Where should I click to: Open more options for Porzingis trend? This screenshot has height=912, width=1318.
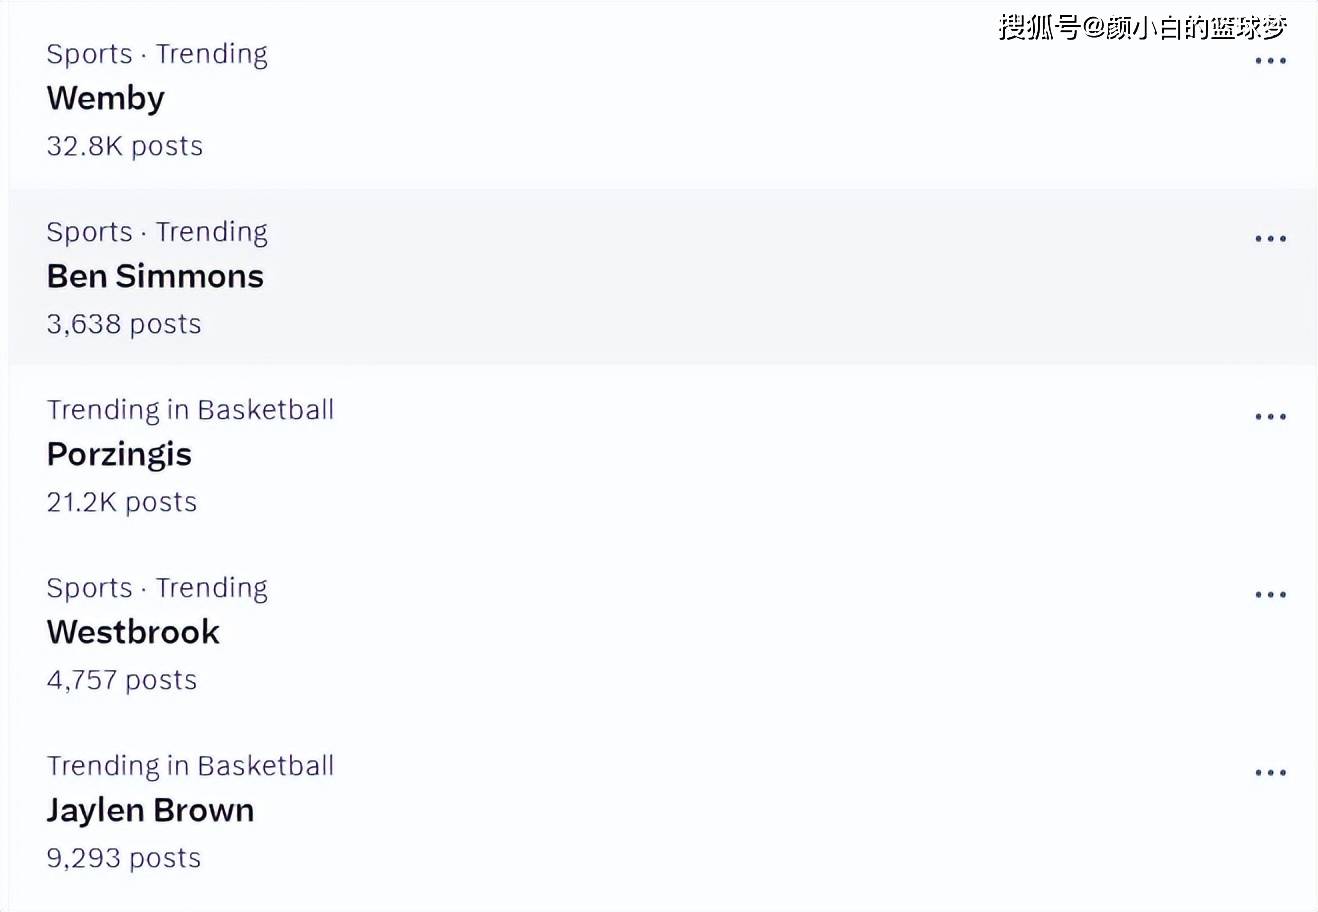(1270, 417)
